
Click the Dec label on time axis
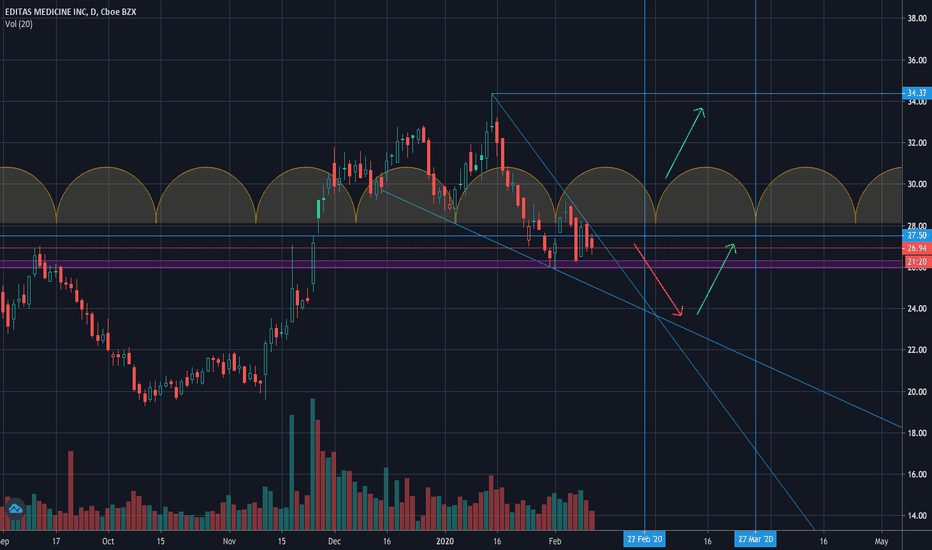[334, 541]
